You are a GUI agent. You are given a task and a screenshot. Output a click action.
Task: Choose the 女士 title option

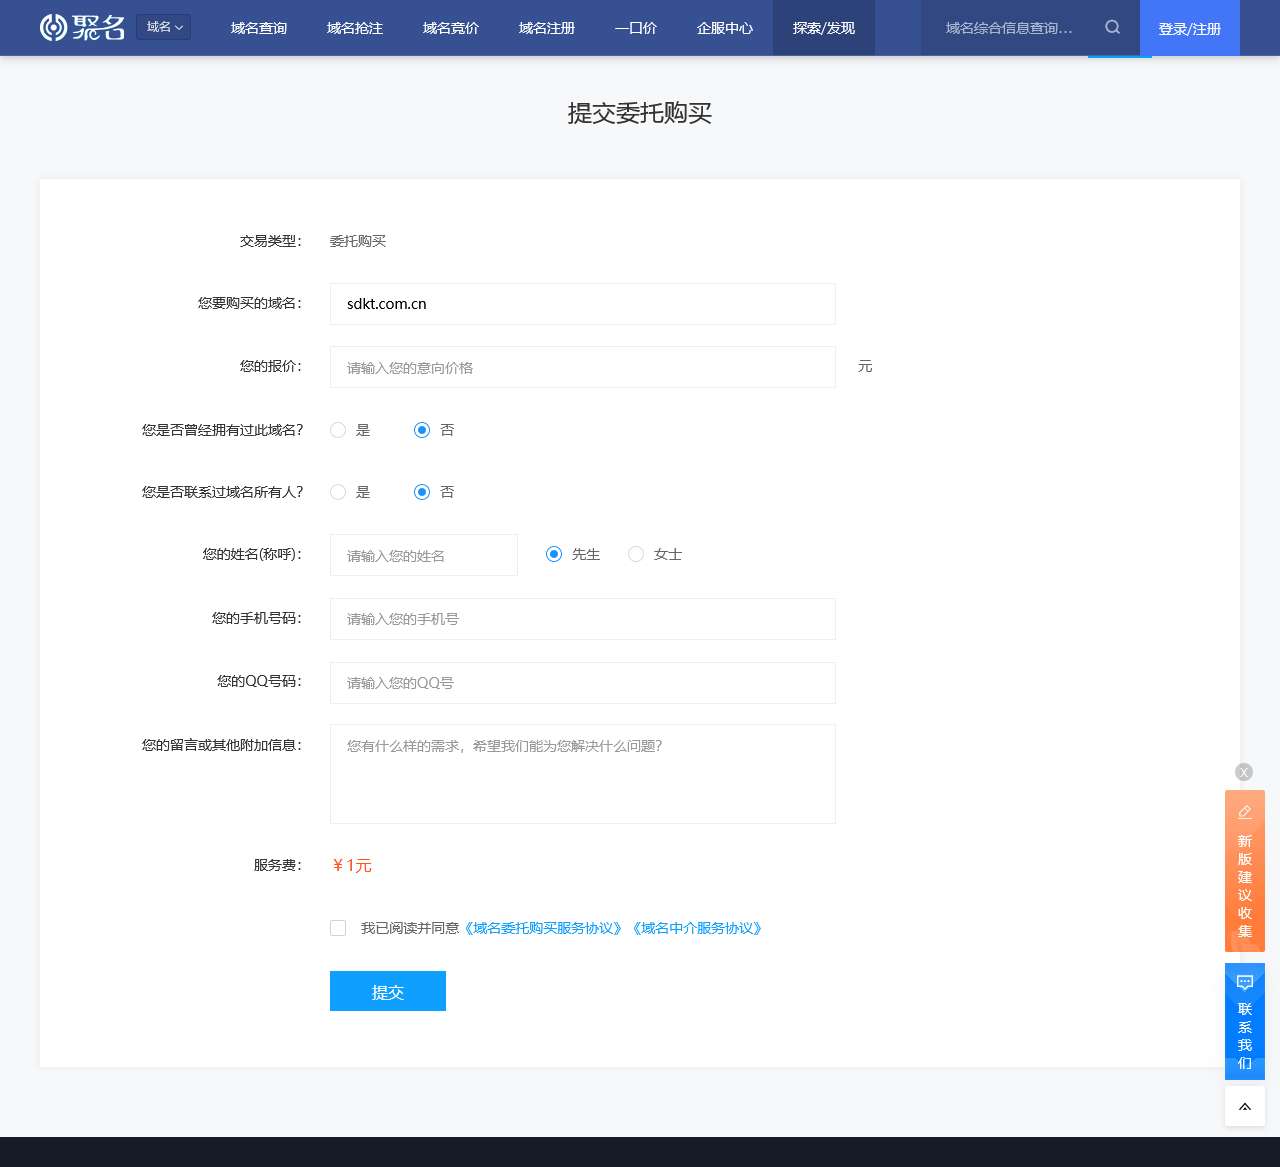click(636, 554)
